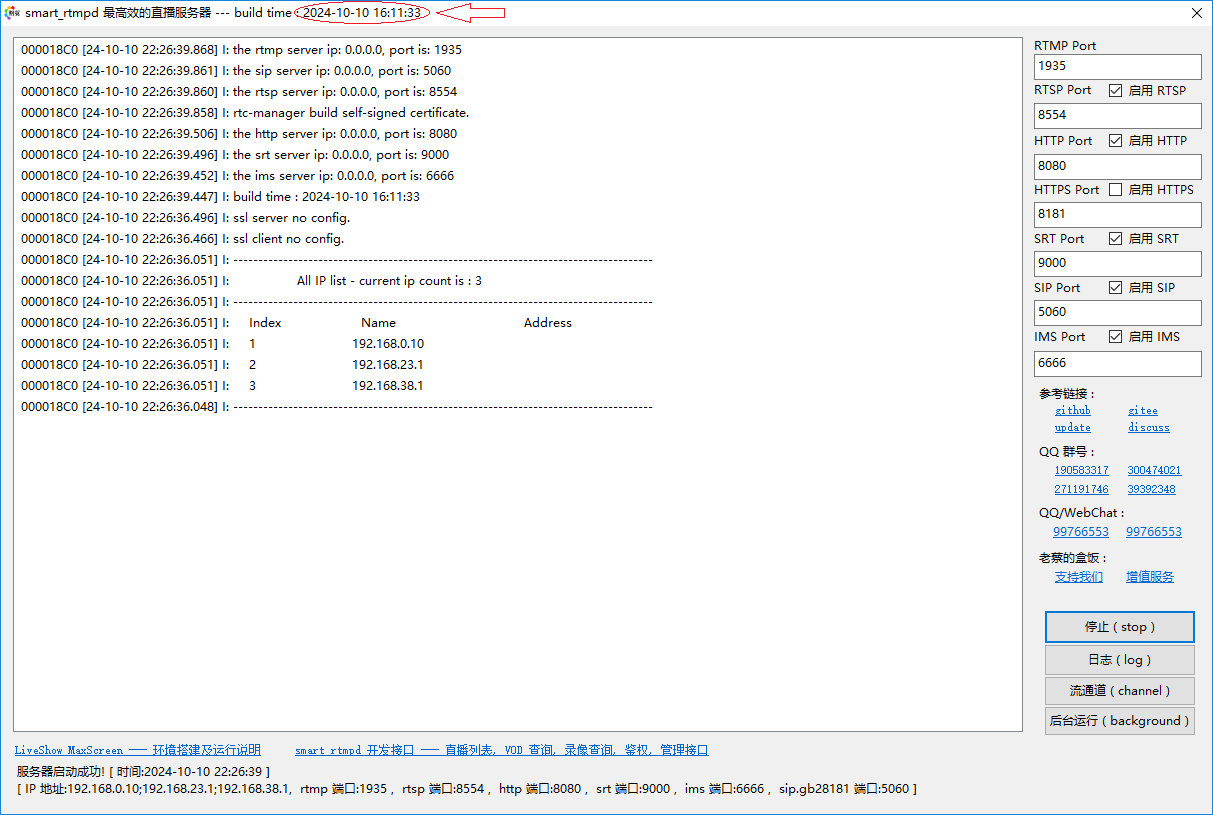Click the 支持我们 link
Screen dimensions: 1213x815
1079,577
